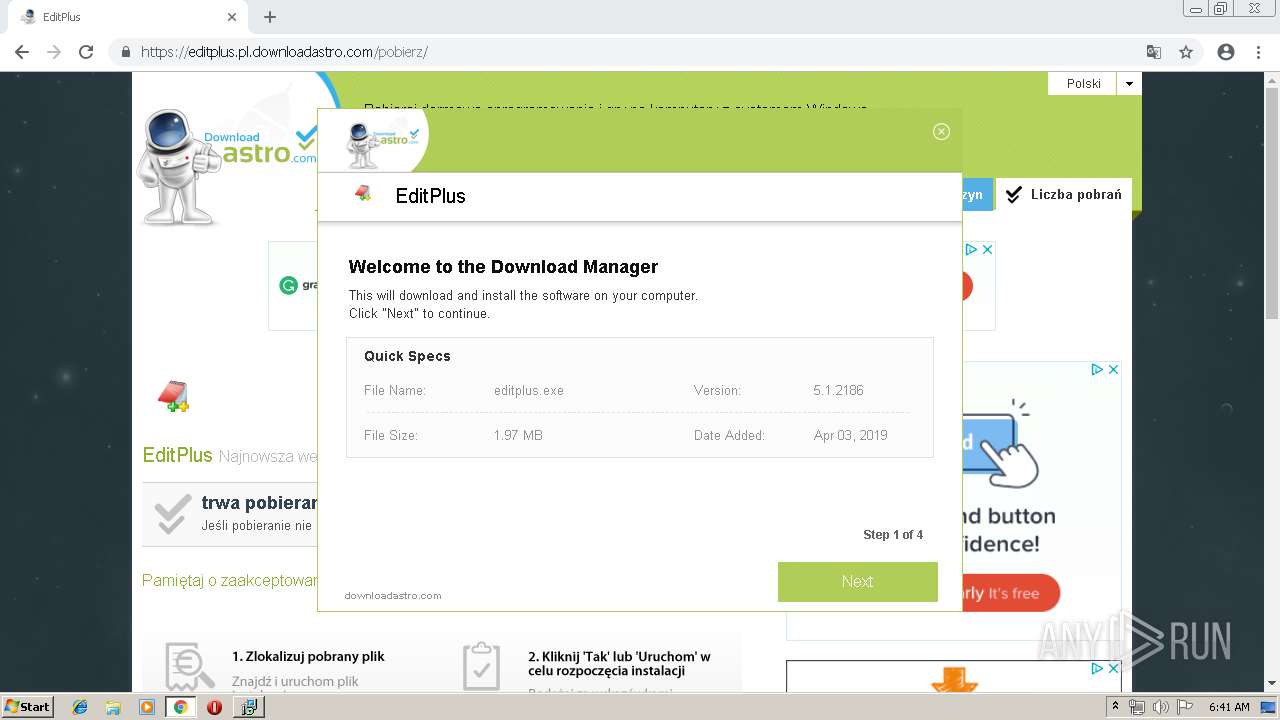
Task: Bookmark this page with star icon
Action: click(1186, 52)
